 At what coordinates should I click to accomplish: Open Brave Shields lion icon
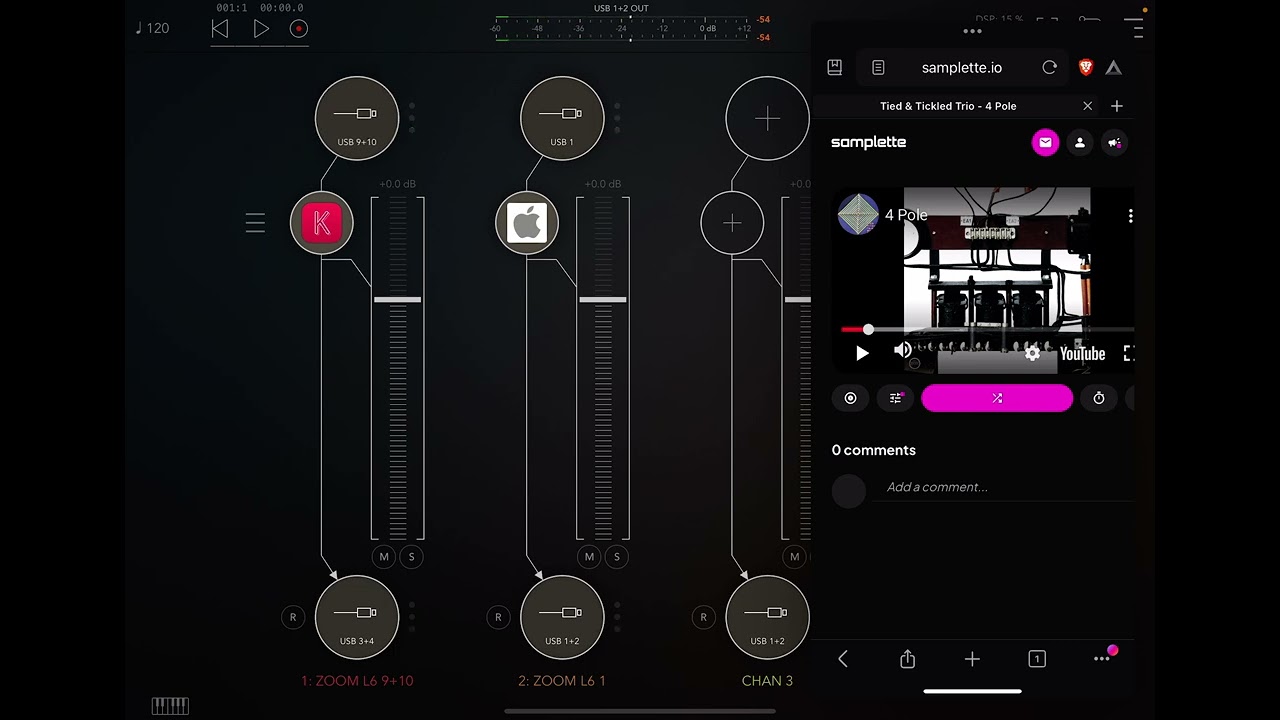[x=1086, y=67]
